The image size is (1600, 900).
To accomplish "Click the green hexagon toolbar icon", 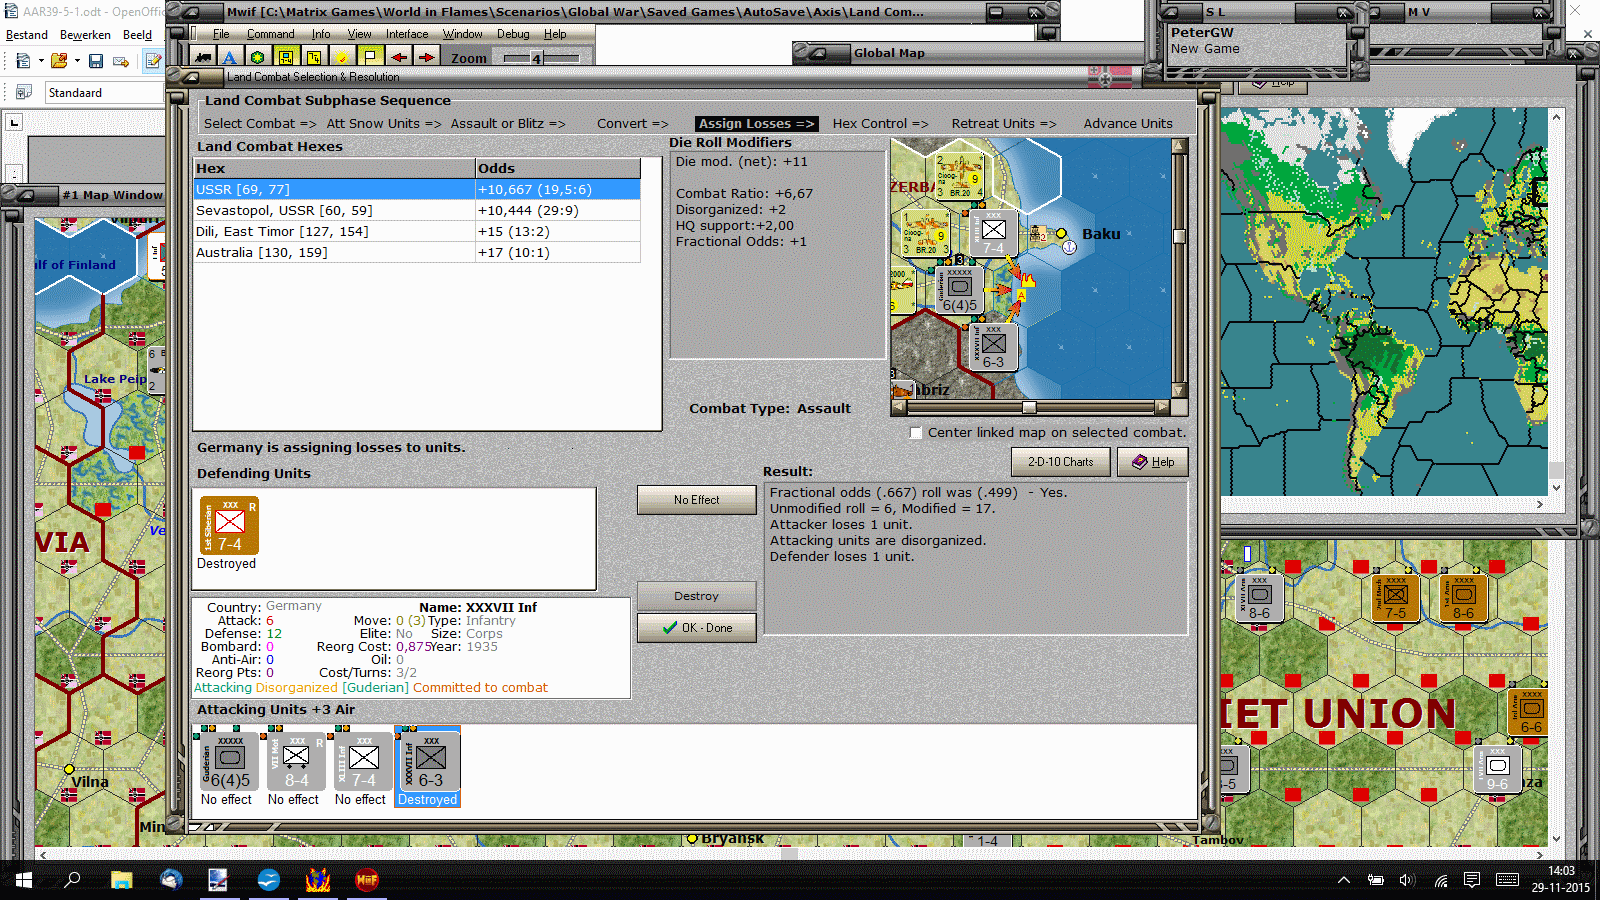I will [258, 57].
